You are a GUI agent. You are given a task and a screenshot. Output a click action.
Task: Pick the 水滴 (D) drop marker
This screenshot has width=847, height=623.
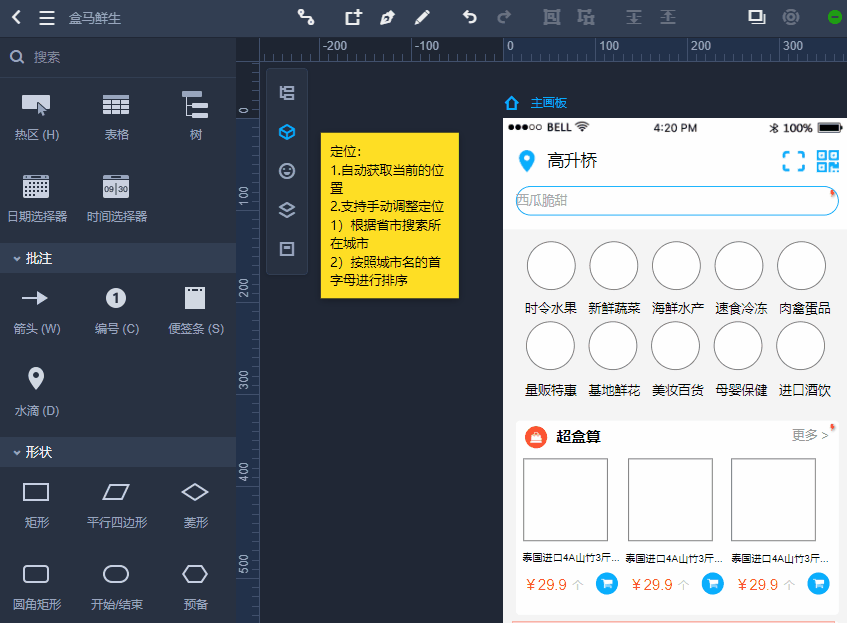[x=36, y=392]
